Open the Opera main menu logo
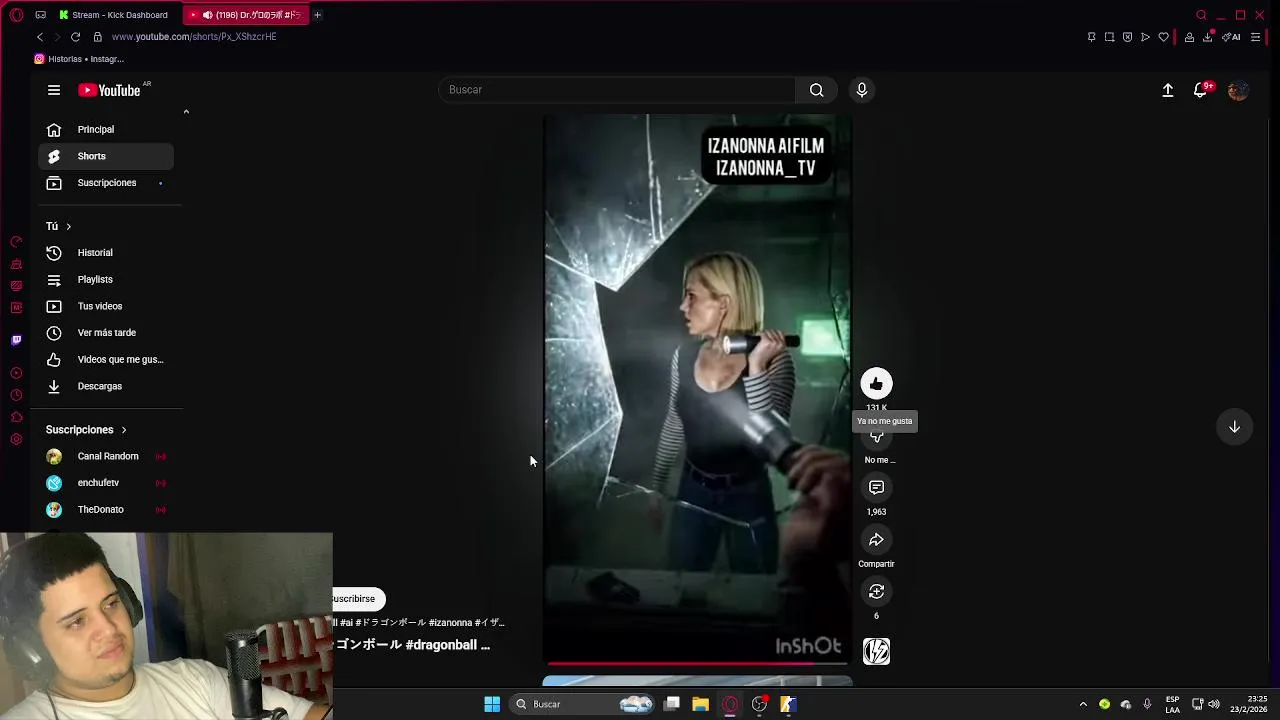Viewport: 1280px width, 720px height. 16,15
